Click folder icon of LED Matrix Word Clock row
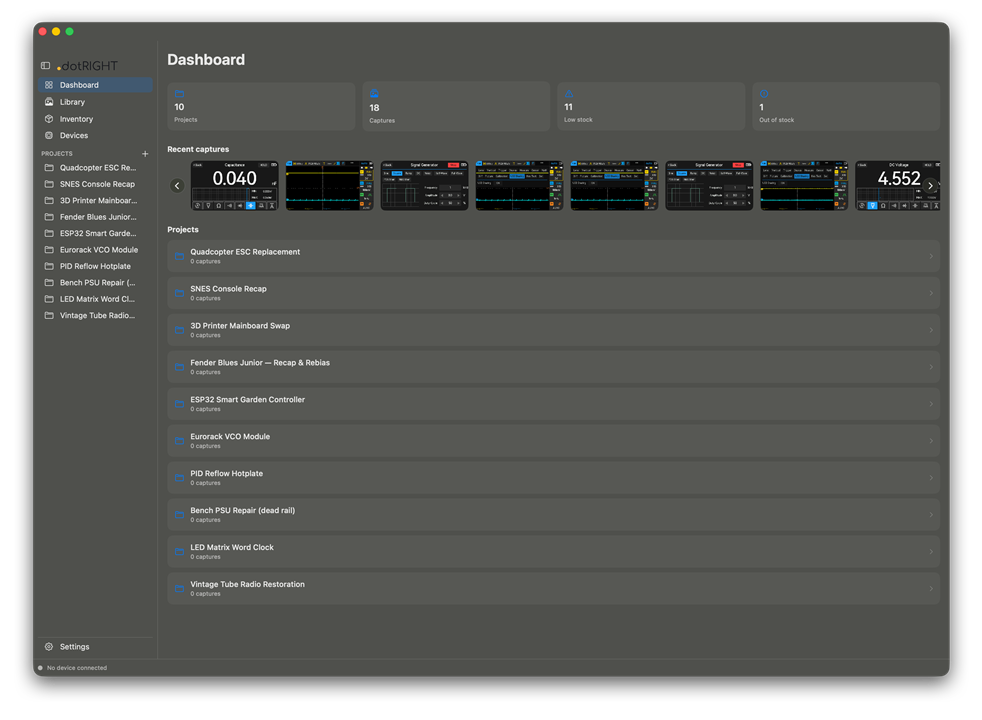This screenshot has width=982, height=720. pyautogui.click(x=180, y=552)
